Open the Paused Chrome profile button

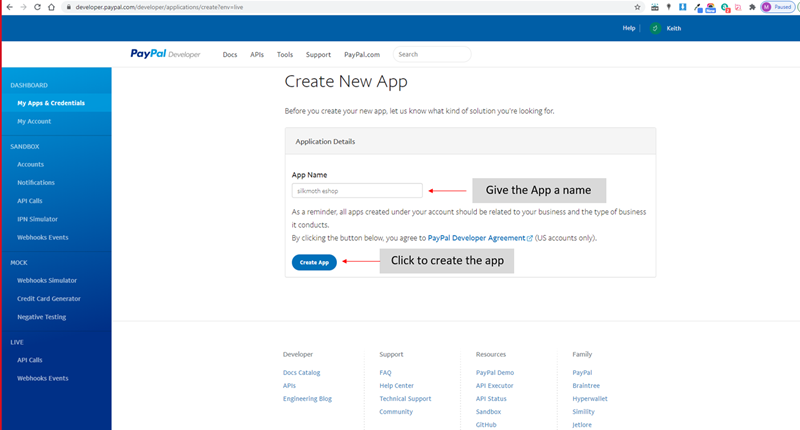778,7
